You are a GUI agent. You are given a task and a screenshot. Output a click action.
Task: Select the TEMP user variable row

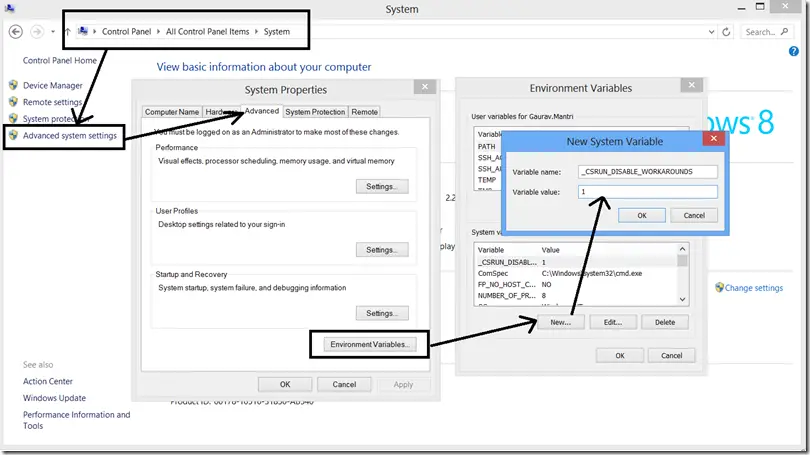coord(489,180)
